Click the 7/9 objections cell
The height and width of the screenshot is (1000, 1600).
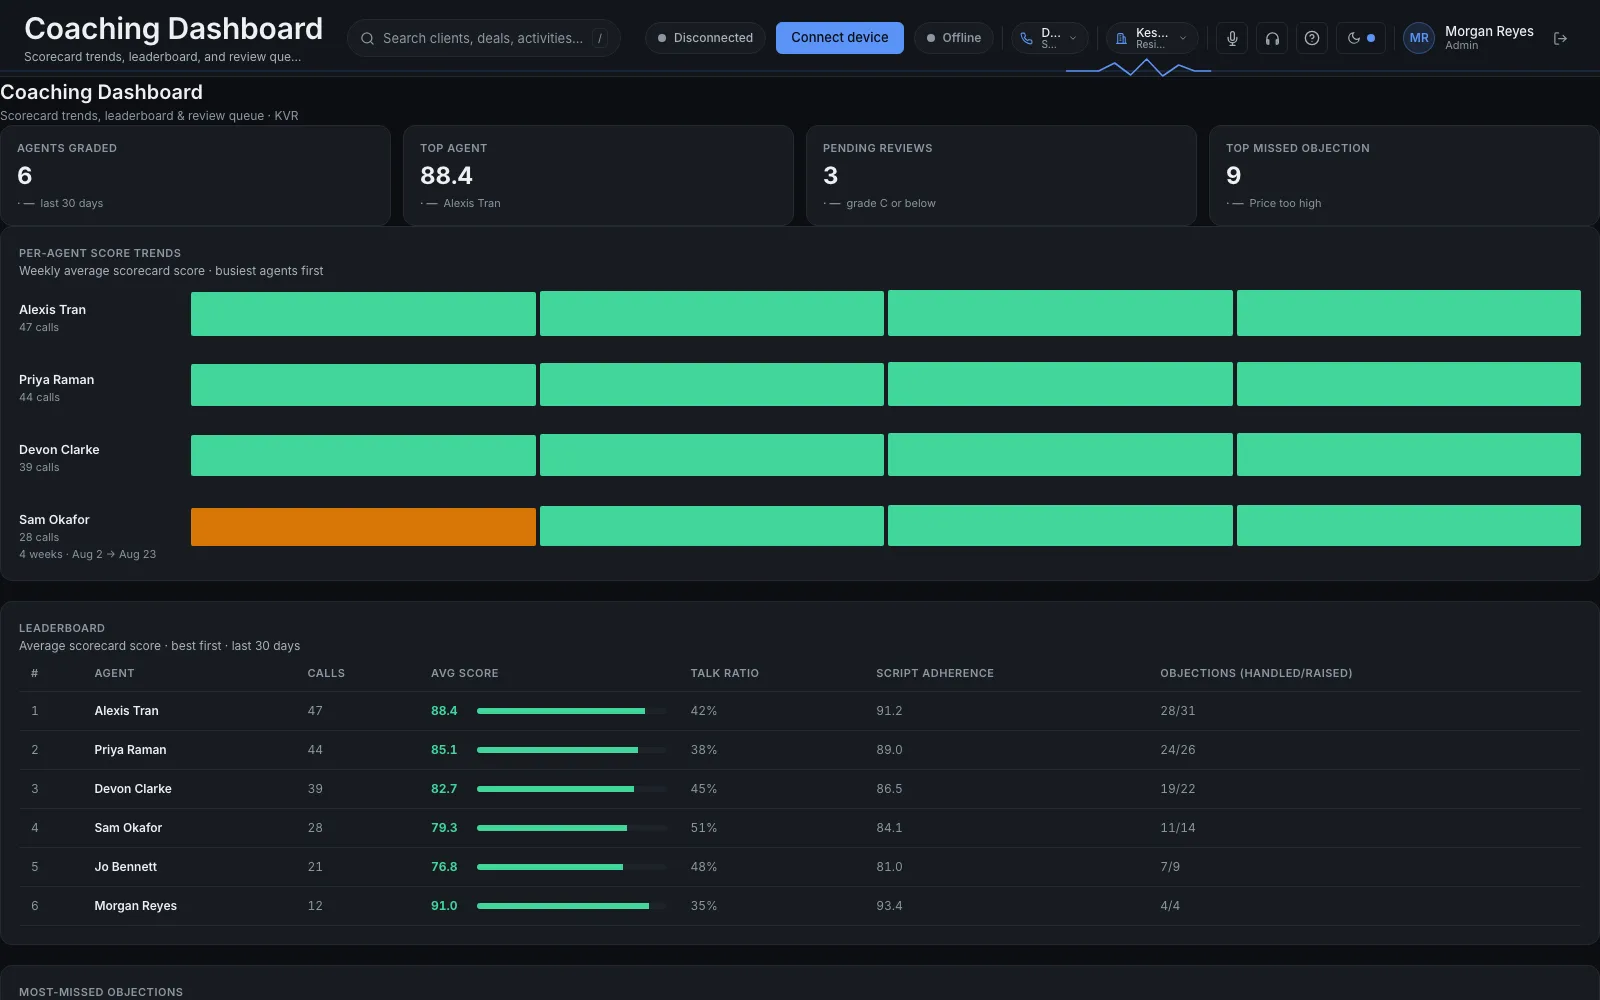tap(1170, 867)
